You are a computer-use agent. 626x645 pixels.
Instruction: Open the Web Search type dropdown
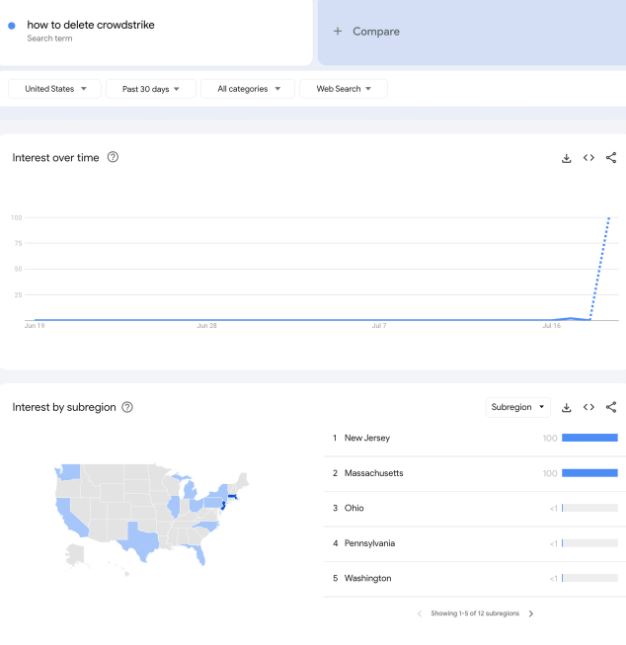pos(343,89)
